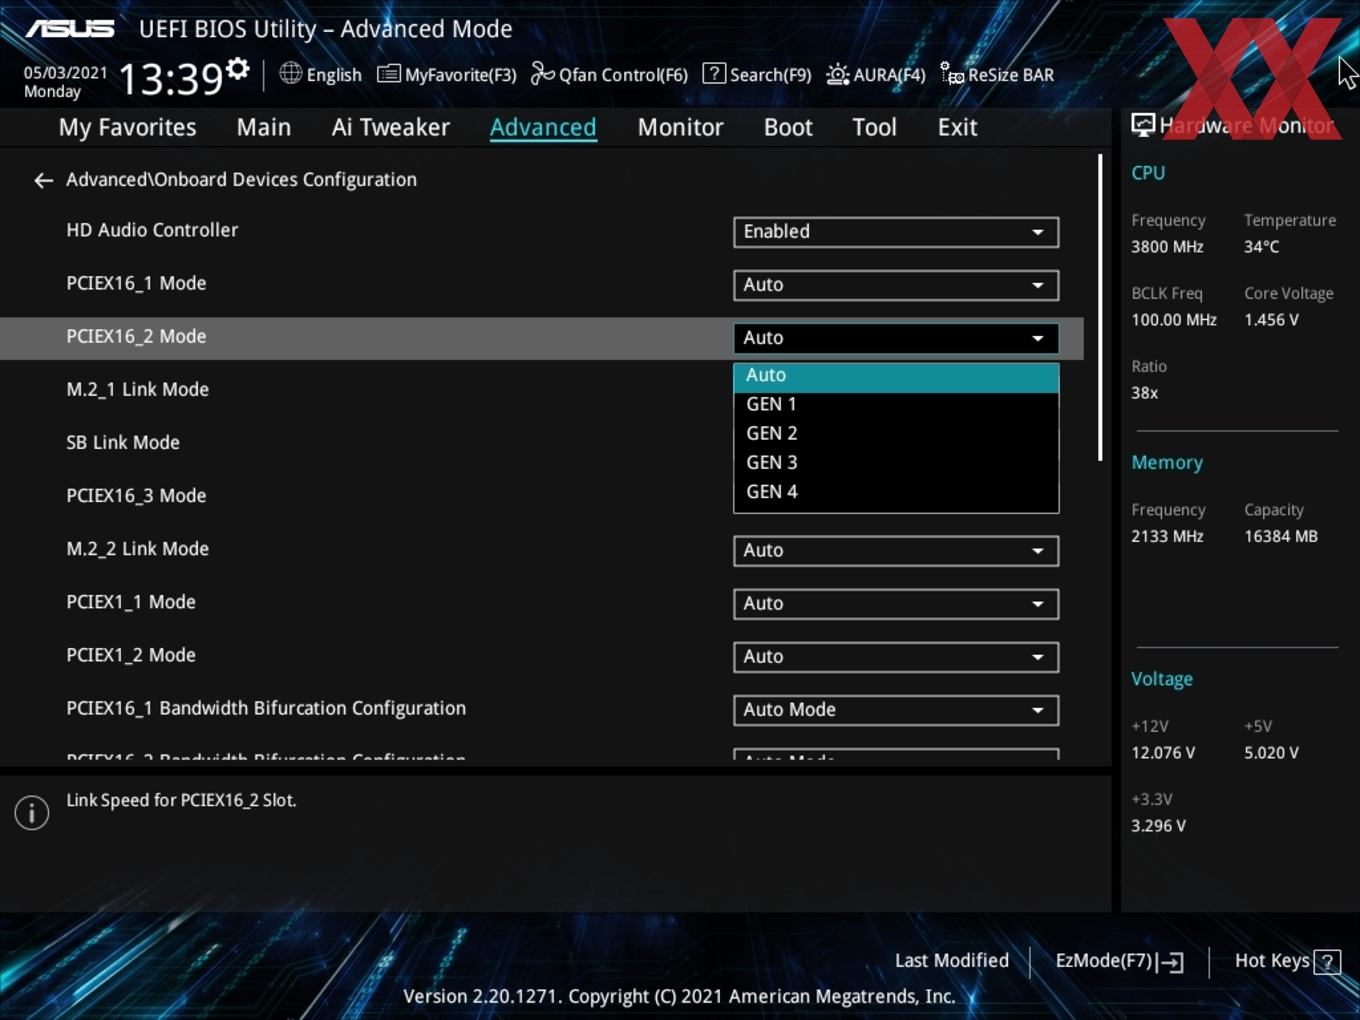
Task: Click the +5V 5.020 V reading
Action: (x=1271, y=753)
